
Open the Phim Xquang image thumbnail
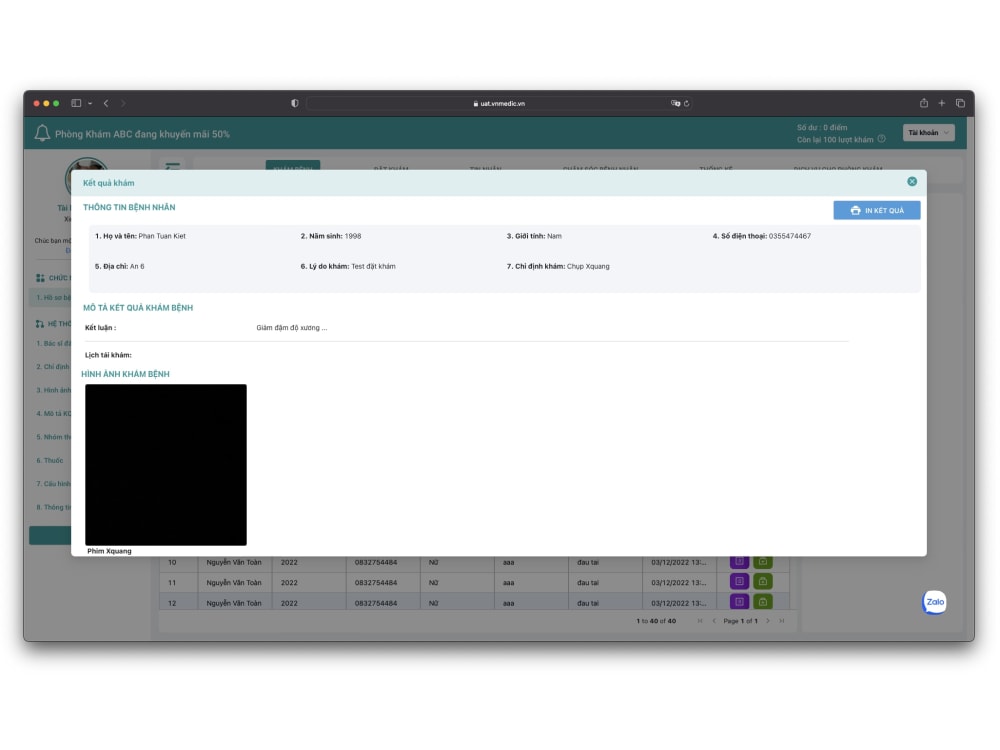pyautogui.click(x=166, y=464)
